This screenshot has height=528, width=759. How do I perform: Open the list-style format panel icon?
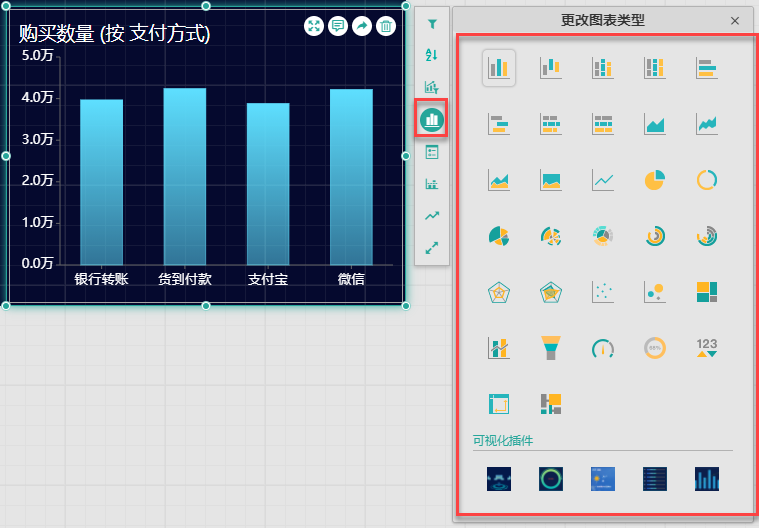432,152
